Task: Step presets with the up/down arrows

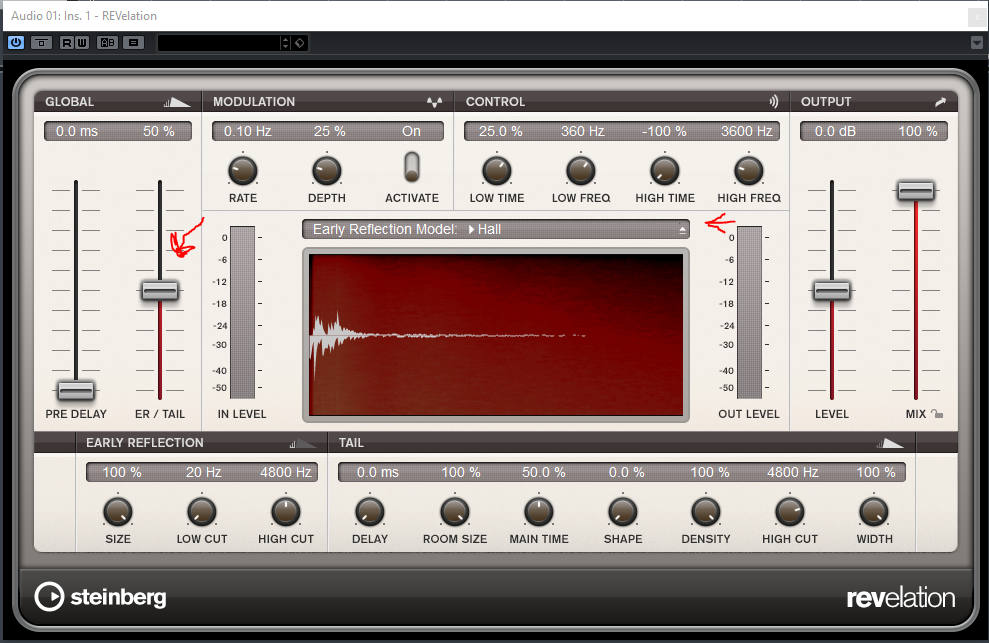Action: click(286, 43)
